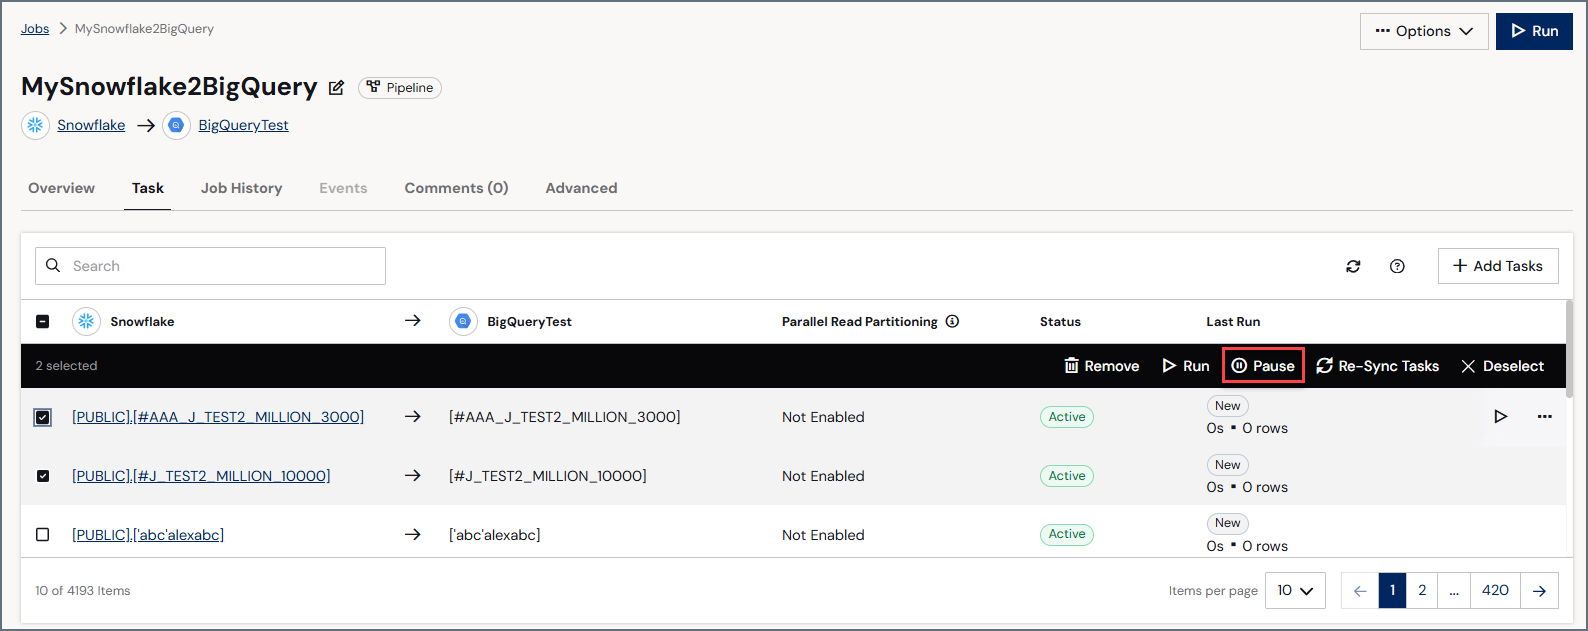Viewport: 1588px width, 631px height.
Task: Open the [PUBLIC].['abc'alexabc] task link
Action: pyautogui.click(x=148, y=535)
